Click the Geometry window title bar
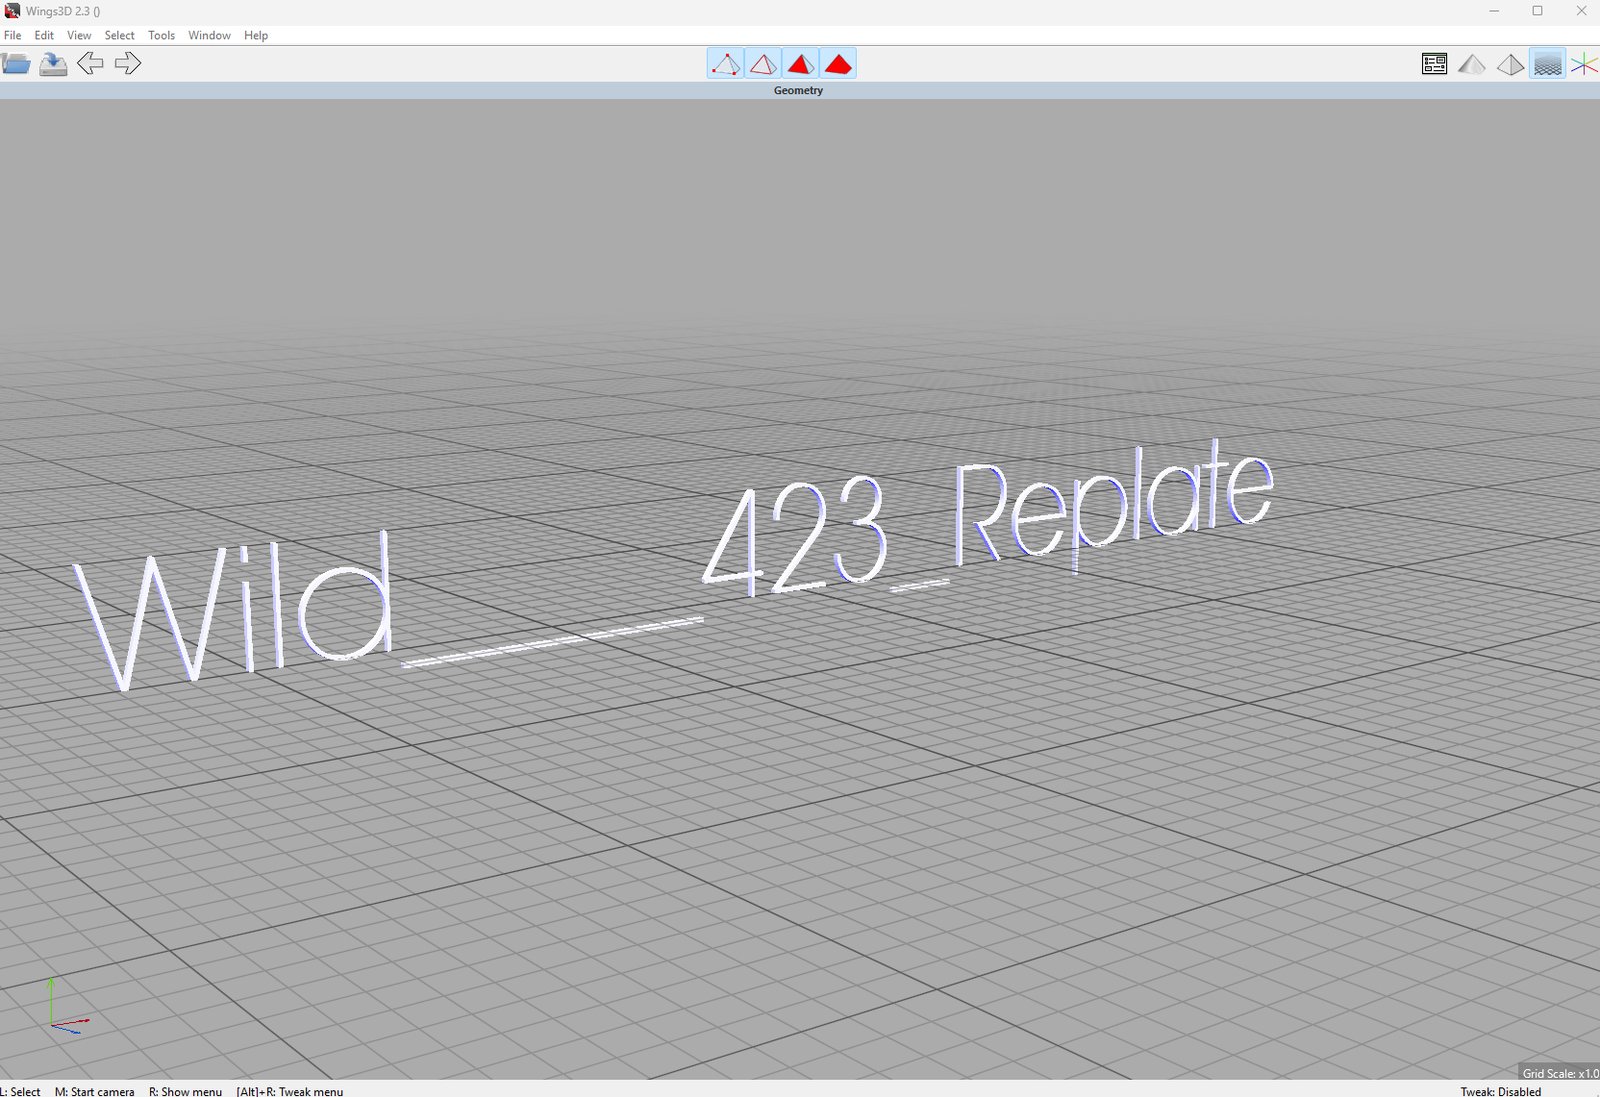The height and width of the screenshot is (1097, 1600). pos(798,90)
